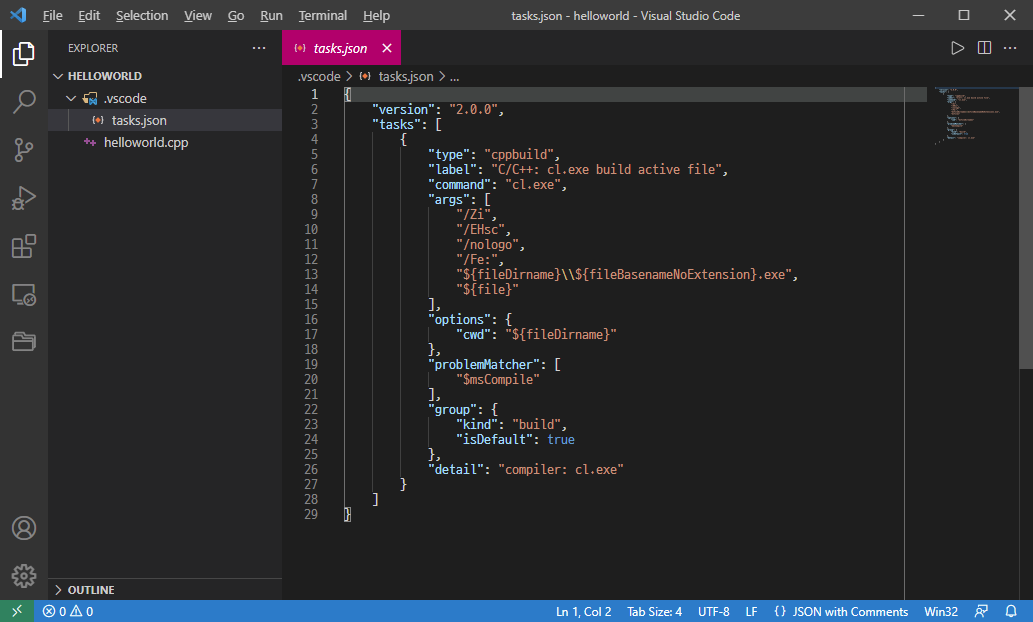Viewport: 1033px width, 622px height.
Task: Click the "${file}" argument on line 14
Action: click(x=488, y=289)
